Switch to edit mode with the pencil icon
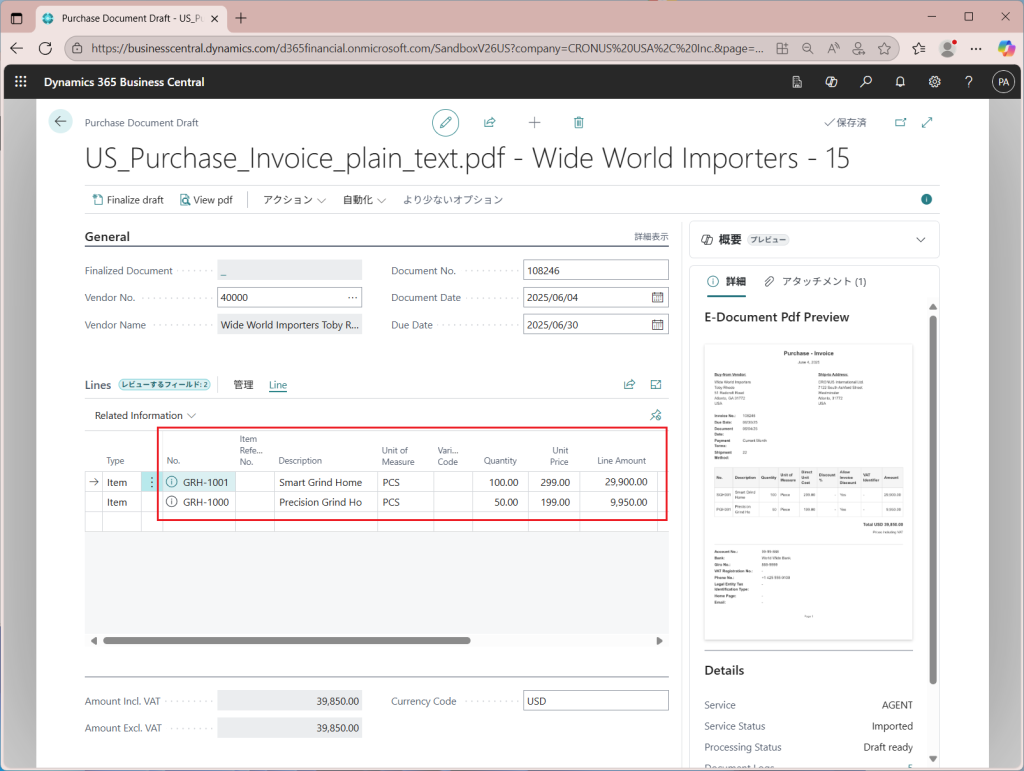The height and width of the screenshot is (771, 1024). click(445, 123)
